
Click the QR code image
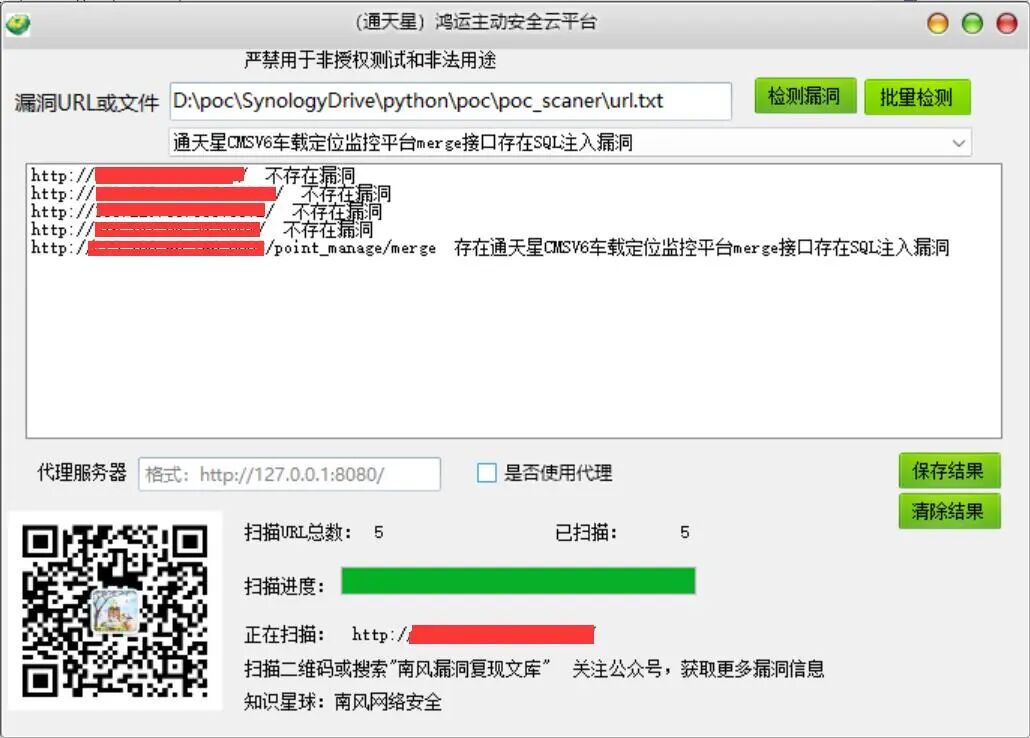click(115, 611)
